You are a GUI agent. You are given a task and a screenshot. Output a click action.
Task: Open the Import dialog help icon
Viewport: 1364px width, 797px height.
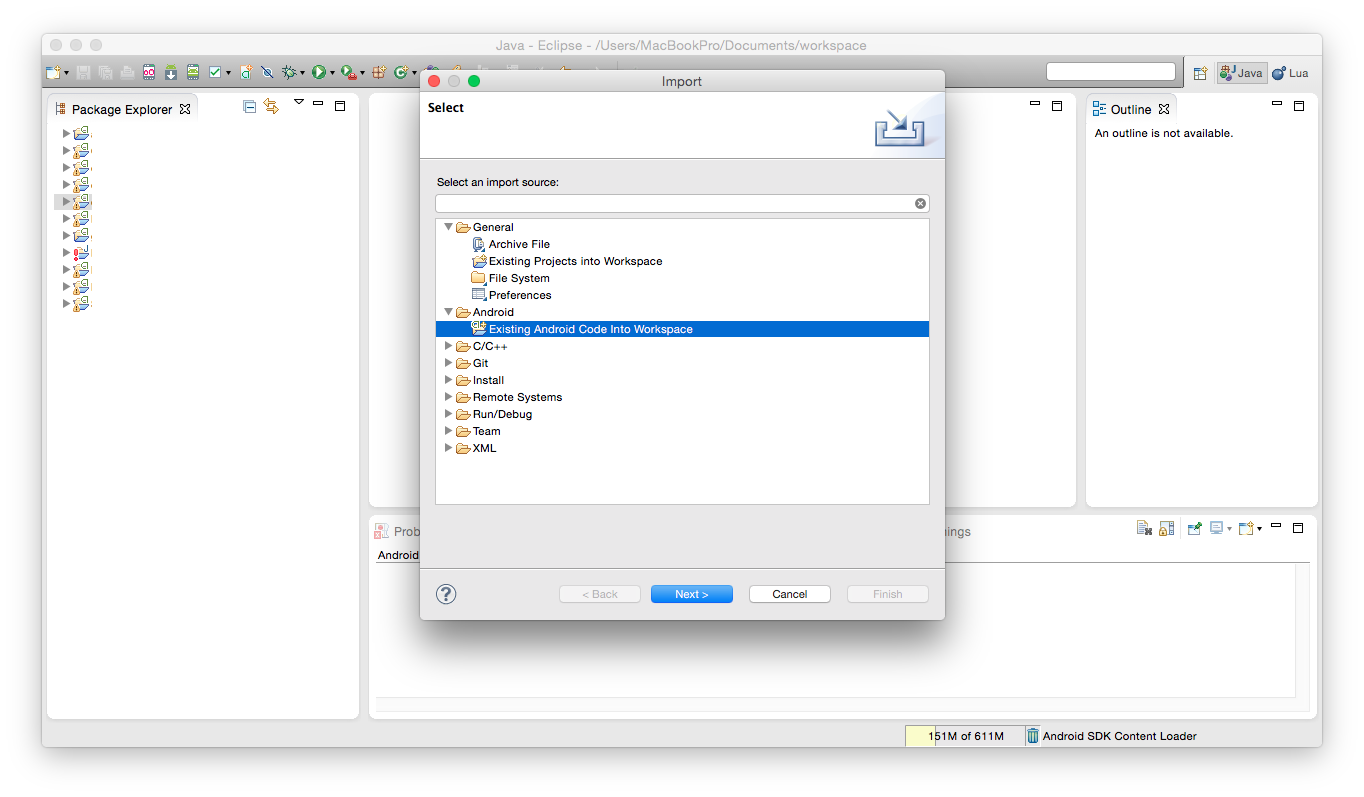(446, 594)
